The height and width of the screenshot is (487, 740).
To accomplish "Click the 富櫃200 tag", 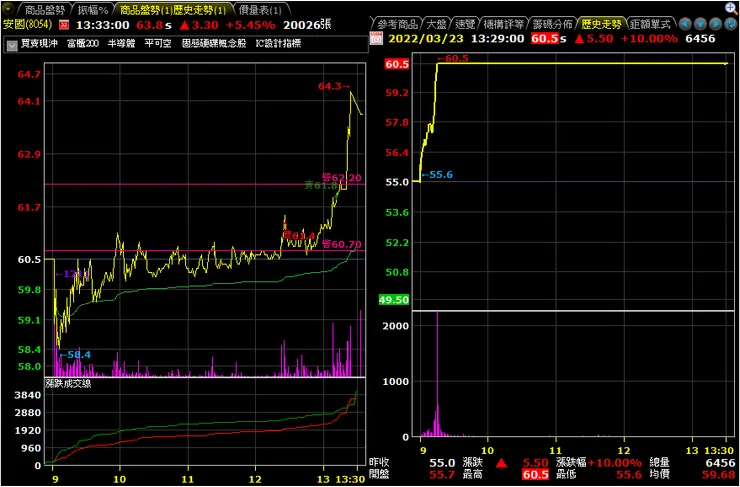I will 83,44.
